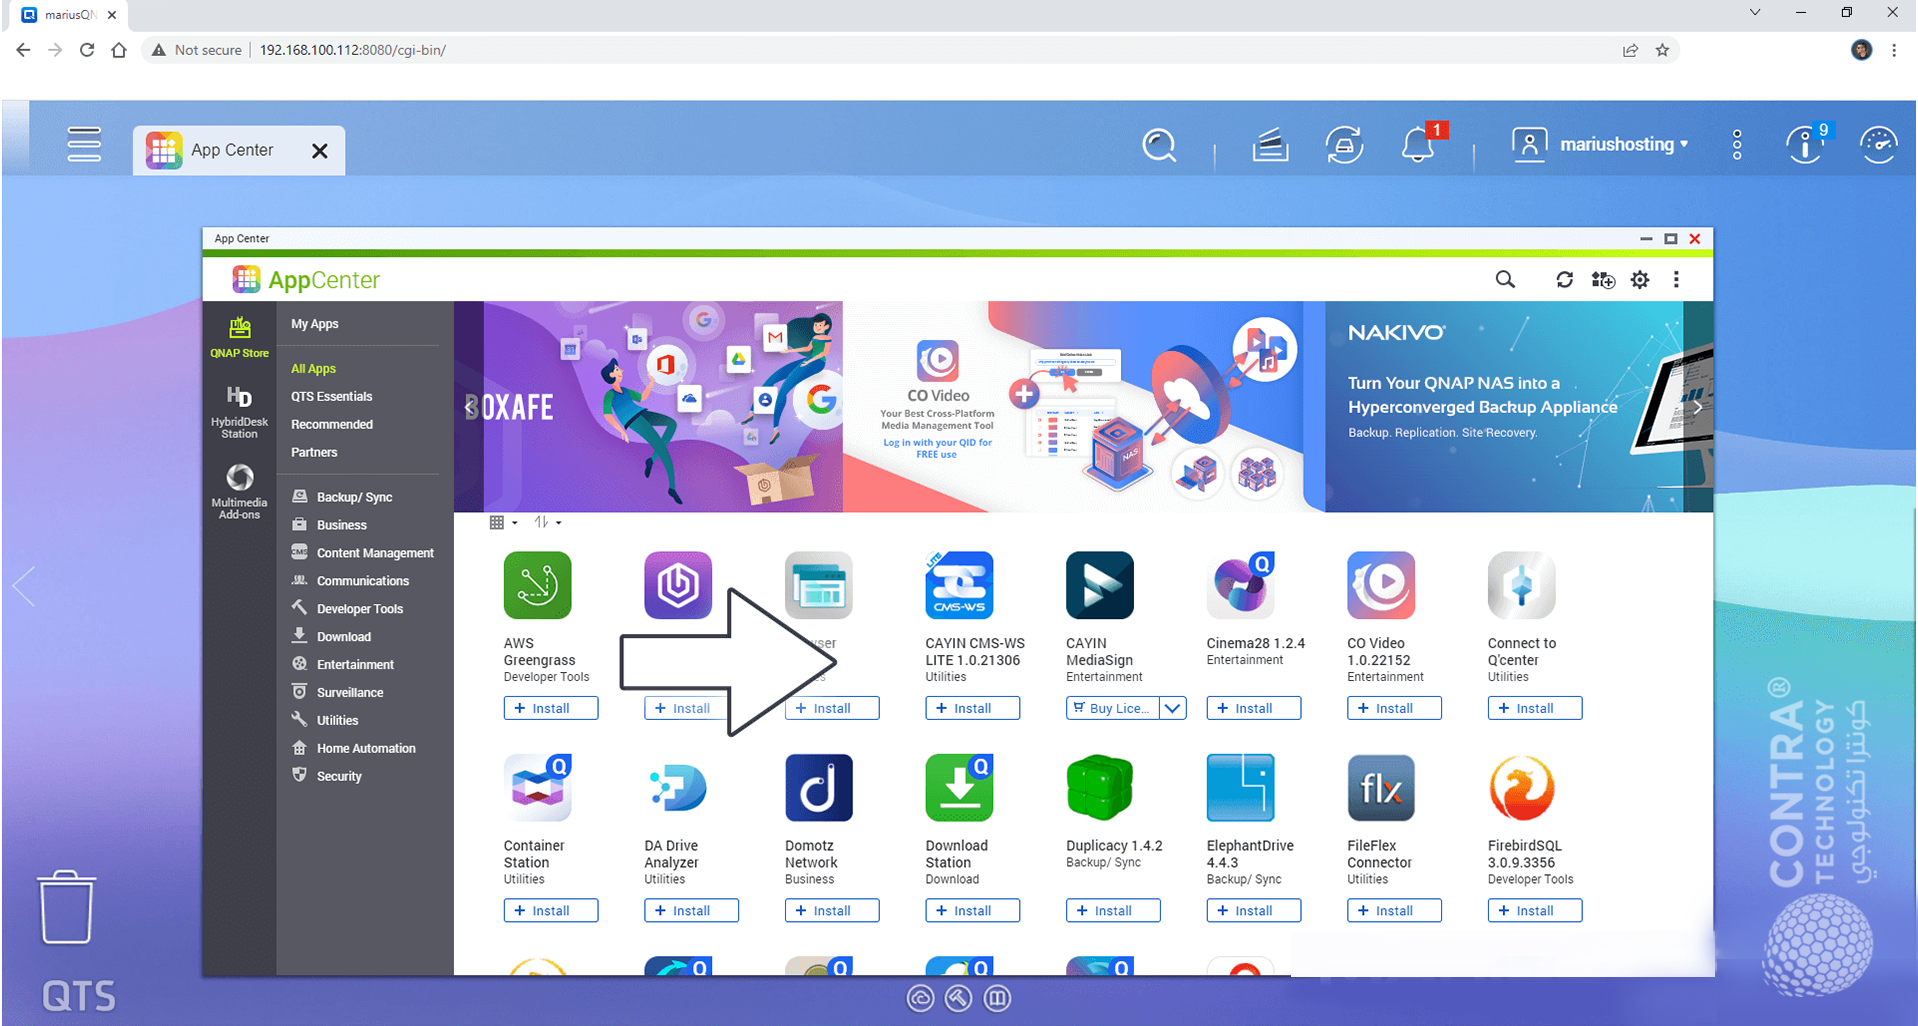
Task: Install the AWS Greengrass app
Action: (x=550, y=708)
